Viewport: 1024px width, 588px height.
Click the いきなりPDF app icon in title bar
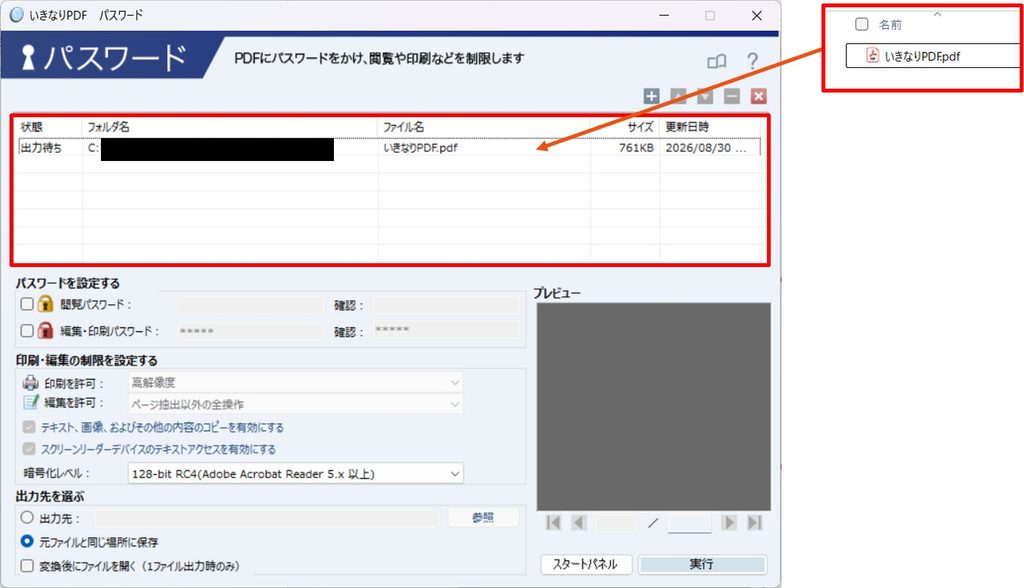coord(16,14)
